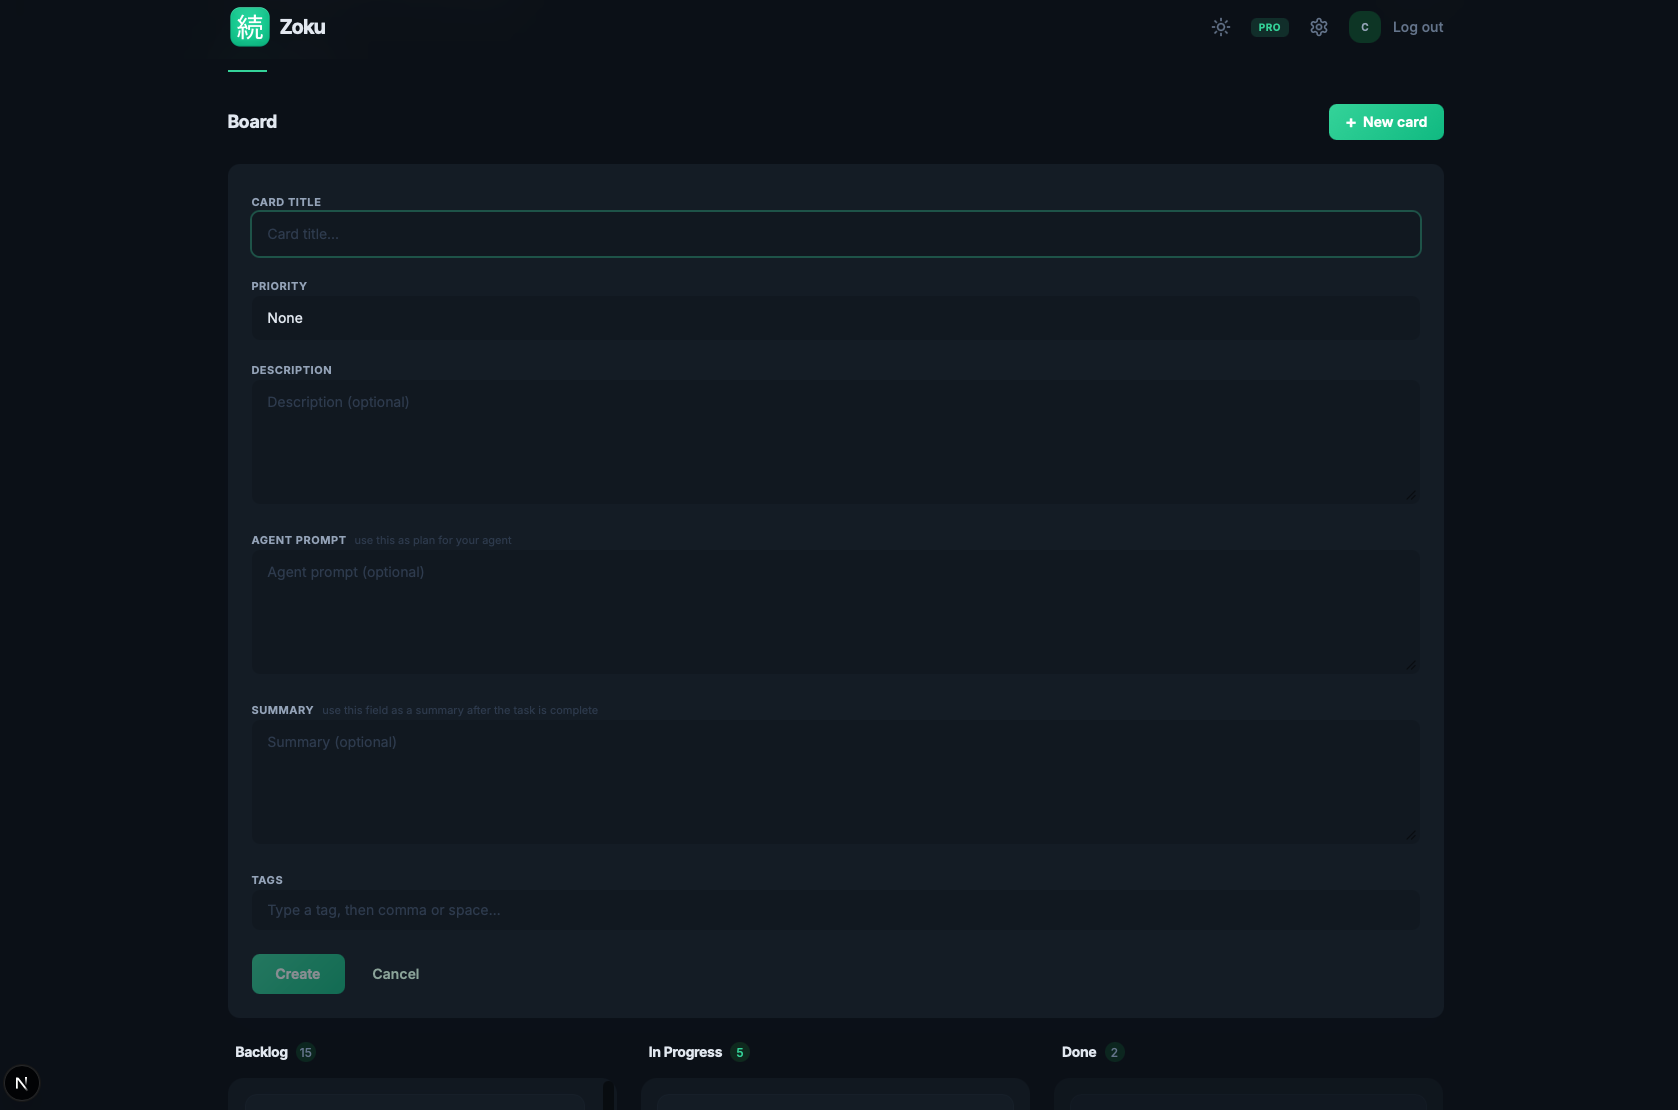Click the Backlog count badge 15
This screenshot has height=1110, width=1678.
point(306,1052)
